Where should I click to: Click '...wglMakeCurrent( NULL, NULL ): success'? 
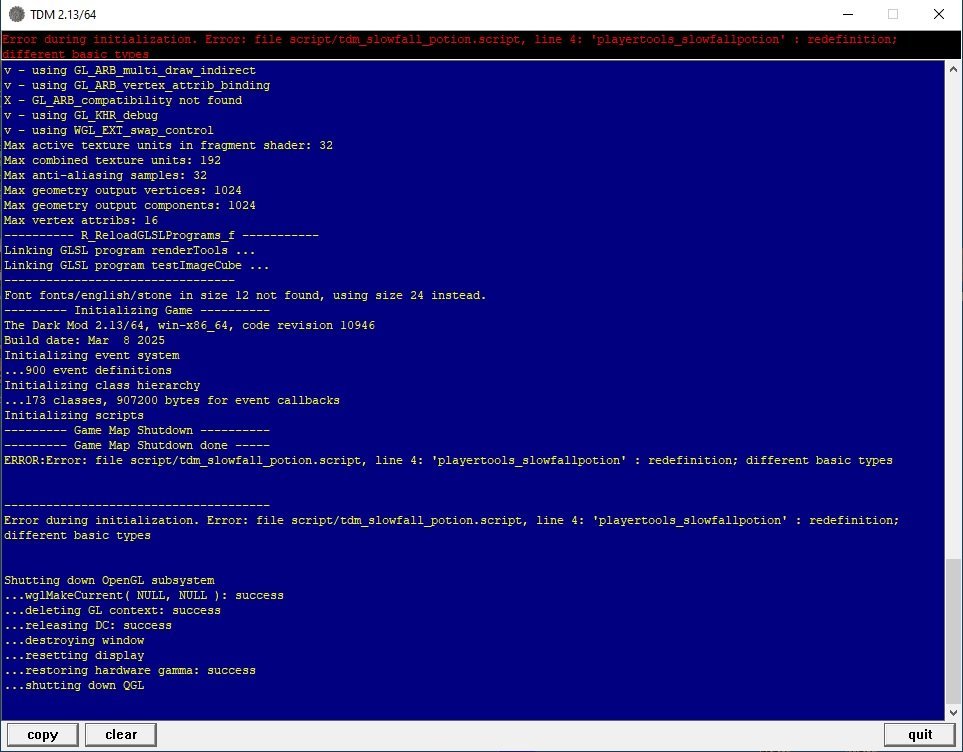(144, 595)
